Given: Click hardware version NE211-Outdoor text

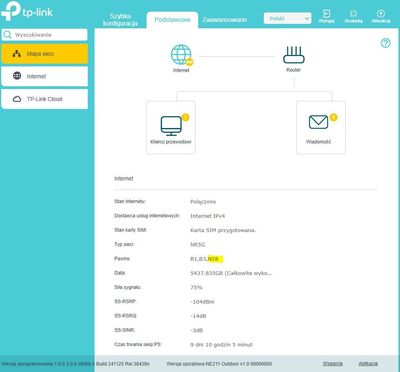Looking at the screenshot, I should (219, 364).
